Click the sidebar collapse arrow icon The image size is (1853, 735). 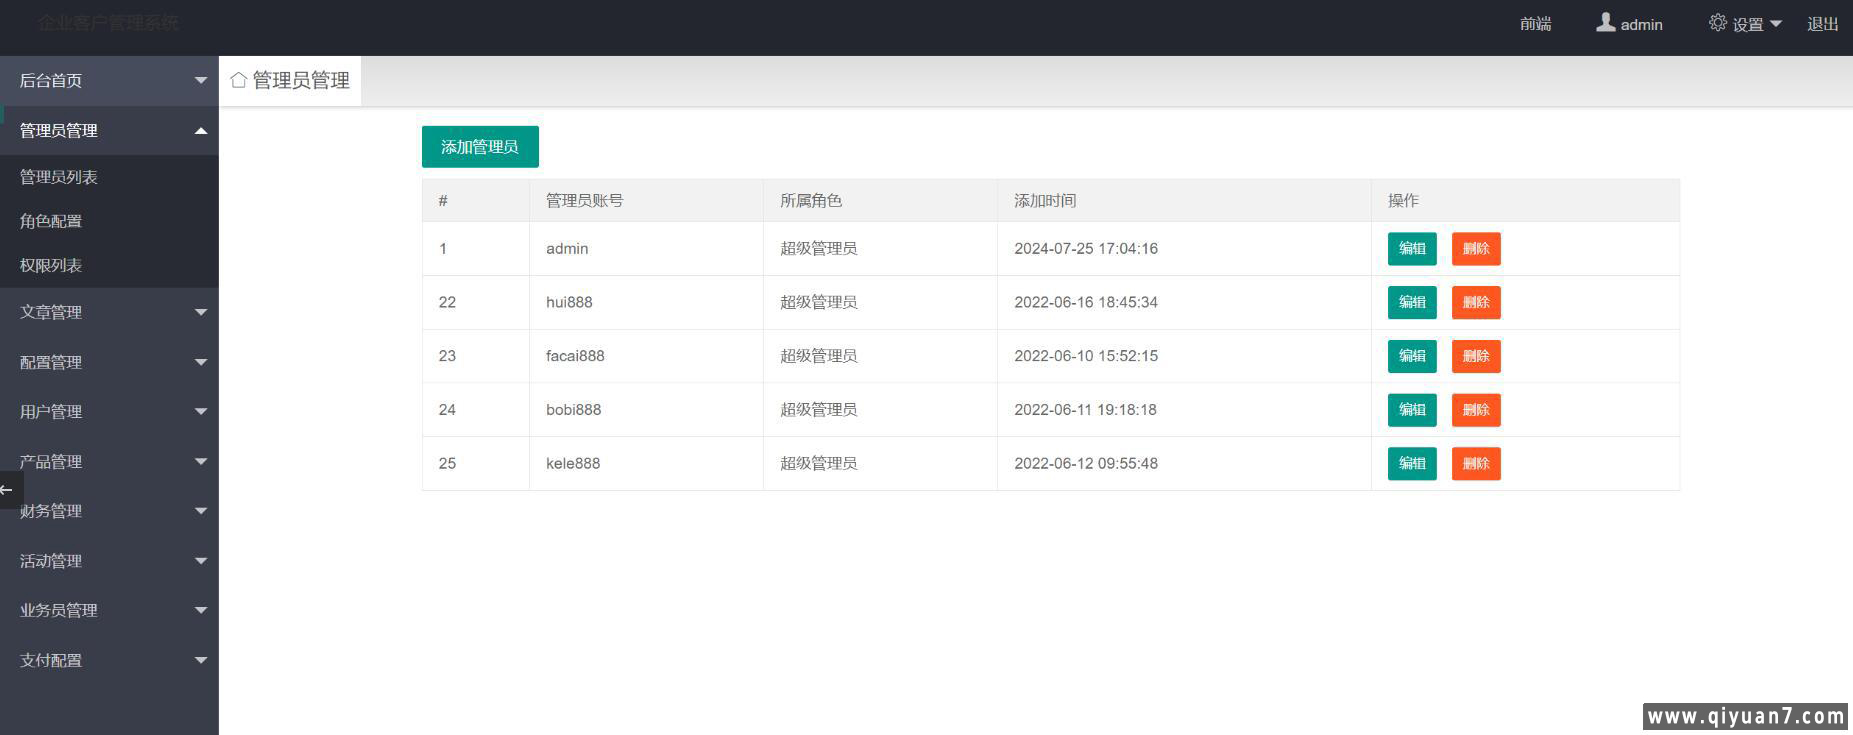tap(8, 490)
